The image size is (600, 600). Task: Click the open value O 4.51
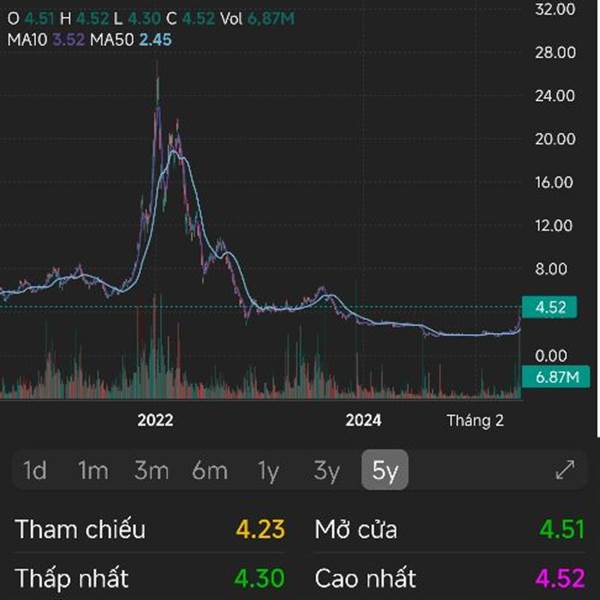coord(31,18)
